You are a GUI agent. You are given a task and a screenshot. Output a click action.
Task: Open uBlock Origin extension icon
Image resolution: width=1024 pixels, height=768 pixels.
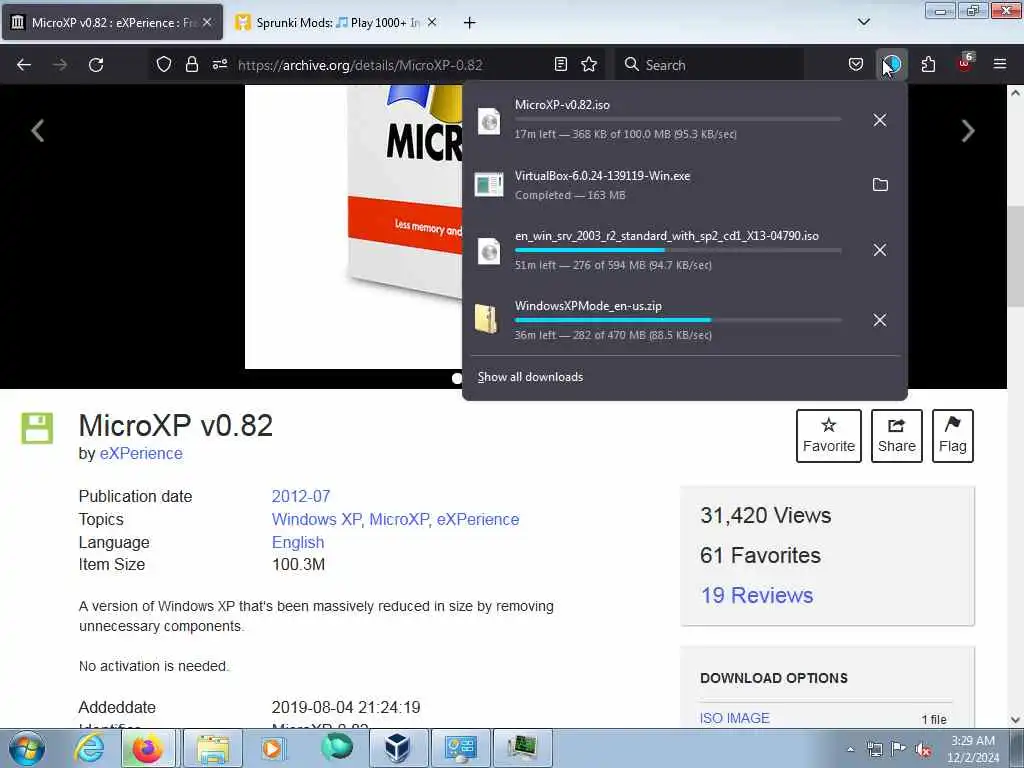pos(965,63)
